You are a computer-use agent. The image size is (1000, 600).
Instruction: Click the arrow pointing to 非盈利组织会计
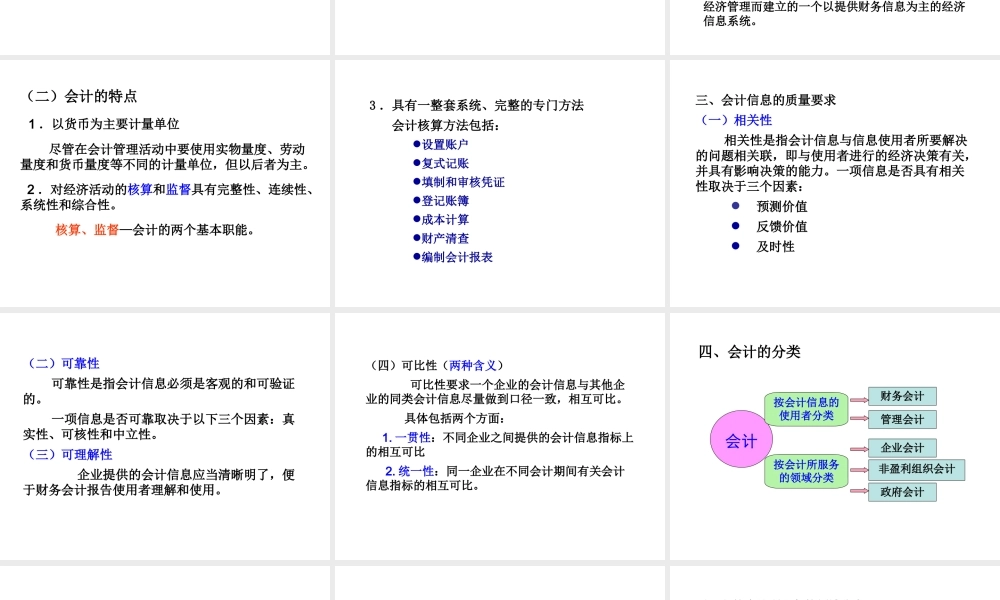coord(860,469)
